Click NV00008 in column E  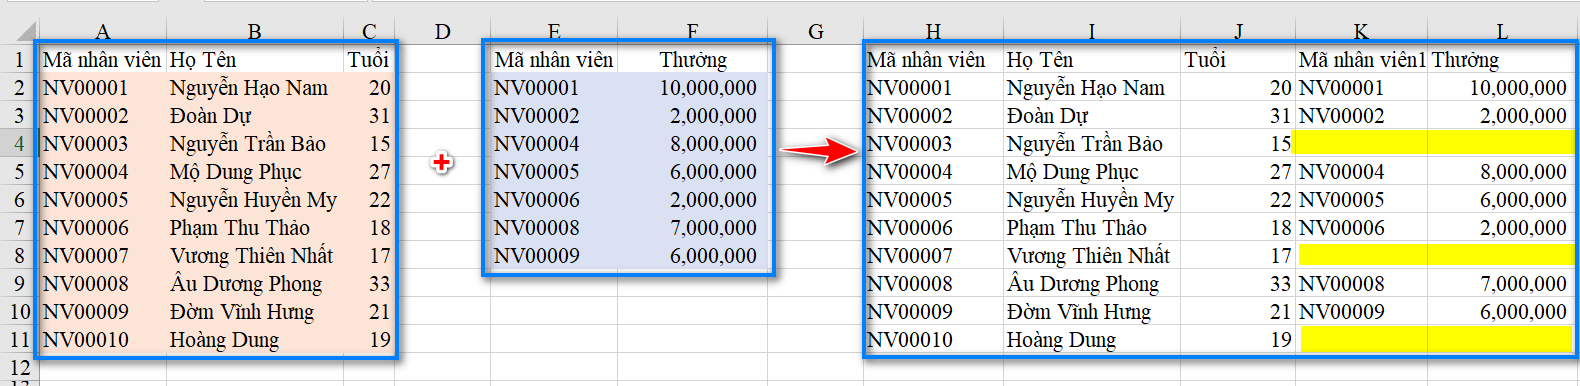tap(536, 228)
